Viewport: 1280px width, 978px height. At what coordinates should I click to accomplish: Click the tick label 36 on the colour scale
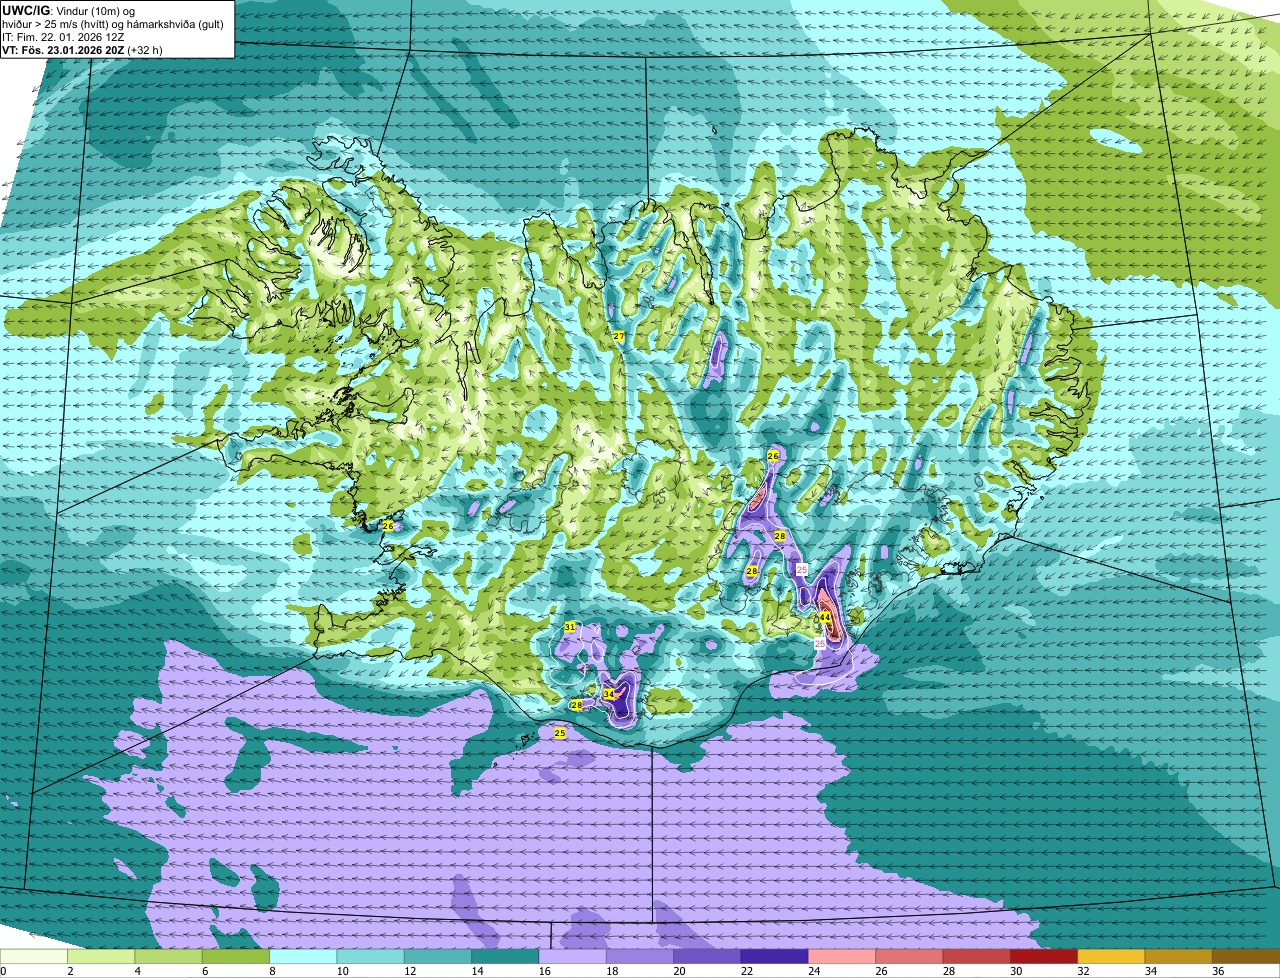click(1218, 971)
